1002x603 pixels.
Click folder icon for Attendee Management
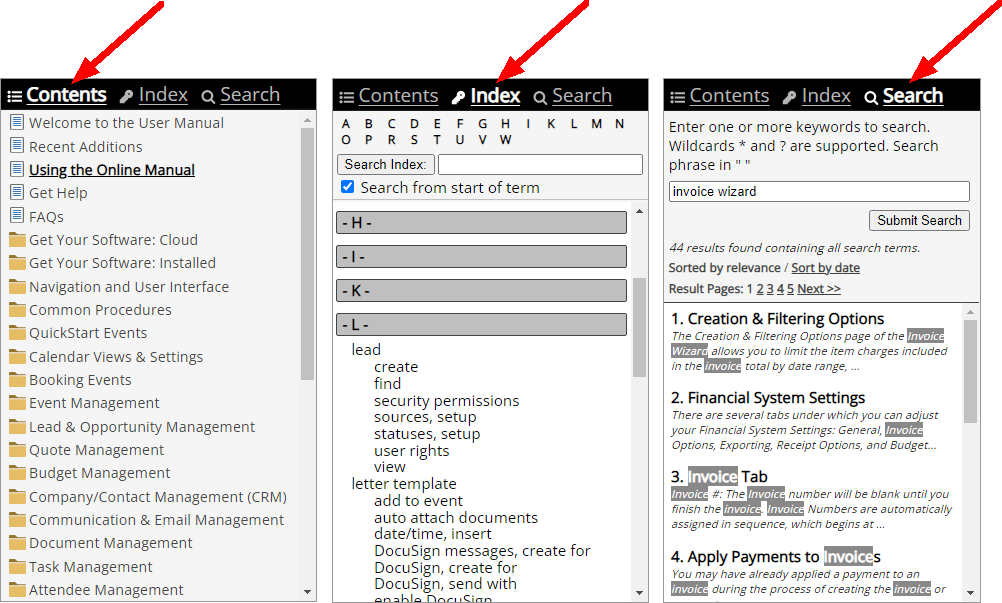pos(17,590)
